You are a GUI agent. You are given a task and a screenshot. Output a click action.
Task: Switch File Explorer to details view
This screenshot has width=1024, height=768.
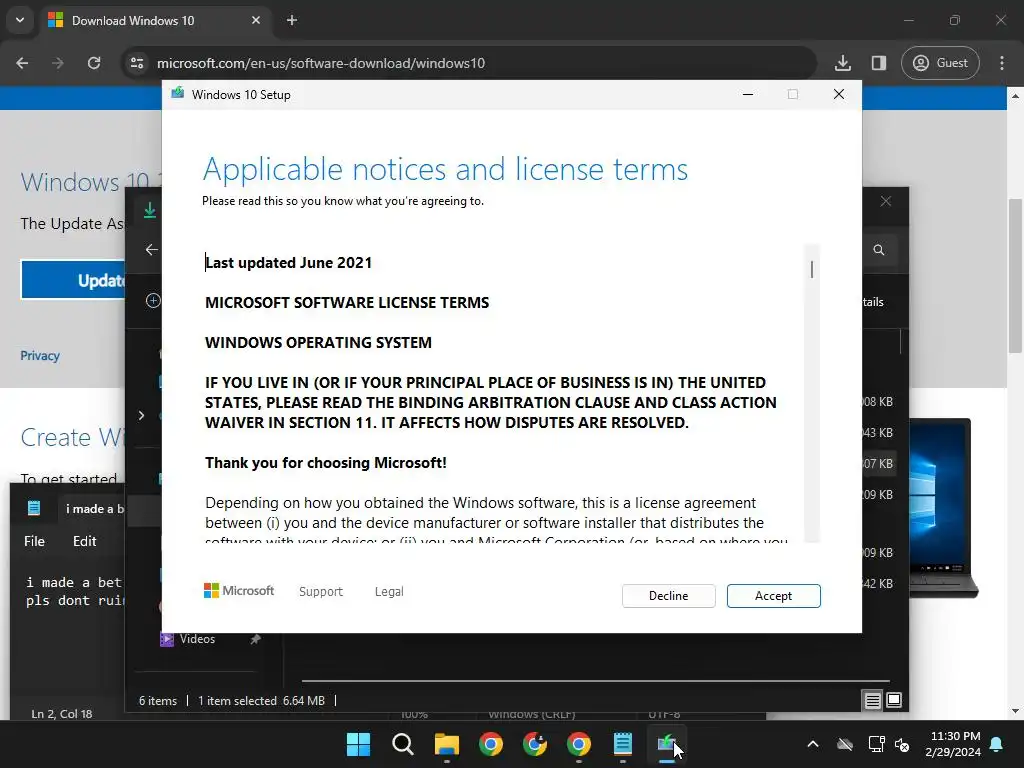(x=872, y=701)
